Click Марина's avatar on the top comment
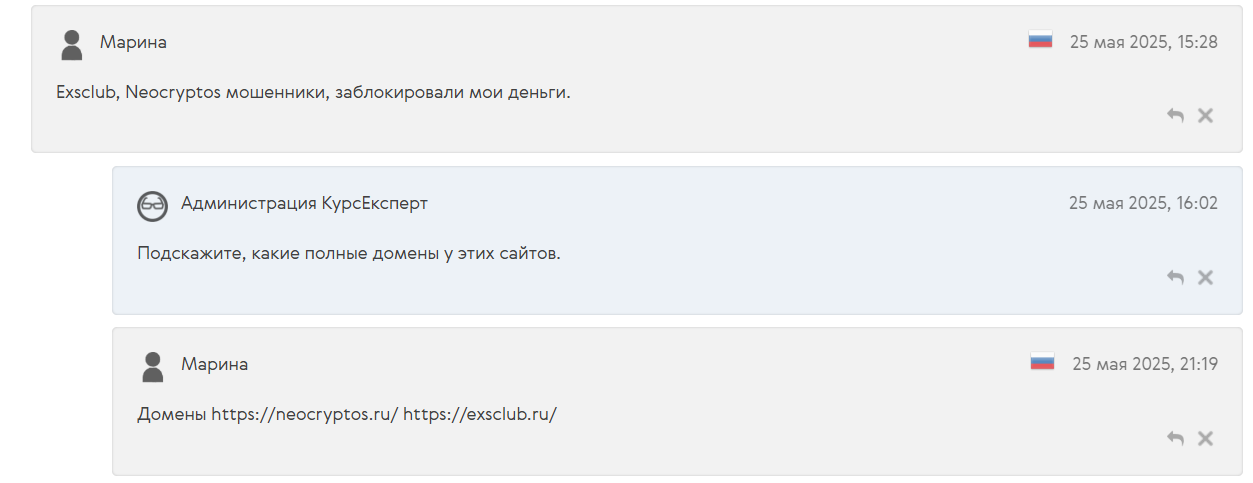This screenshot has width=1253, height=483. click(71, 45)
